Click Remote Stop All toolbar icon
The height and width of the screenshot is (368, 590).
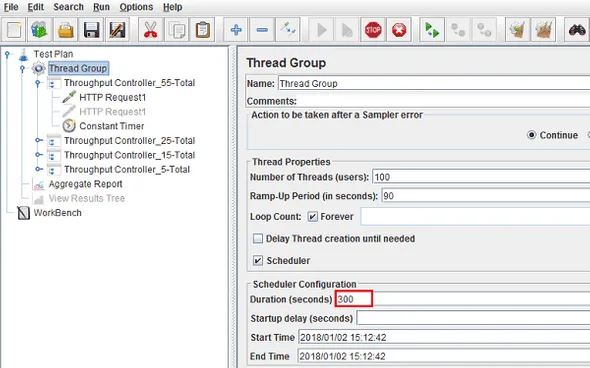[x=458, y=30]
